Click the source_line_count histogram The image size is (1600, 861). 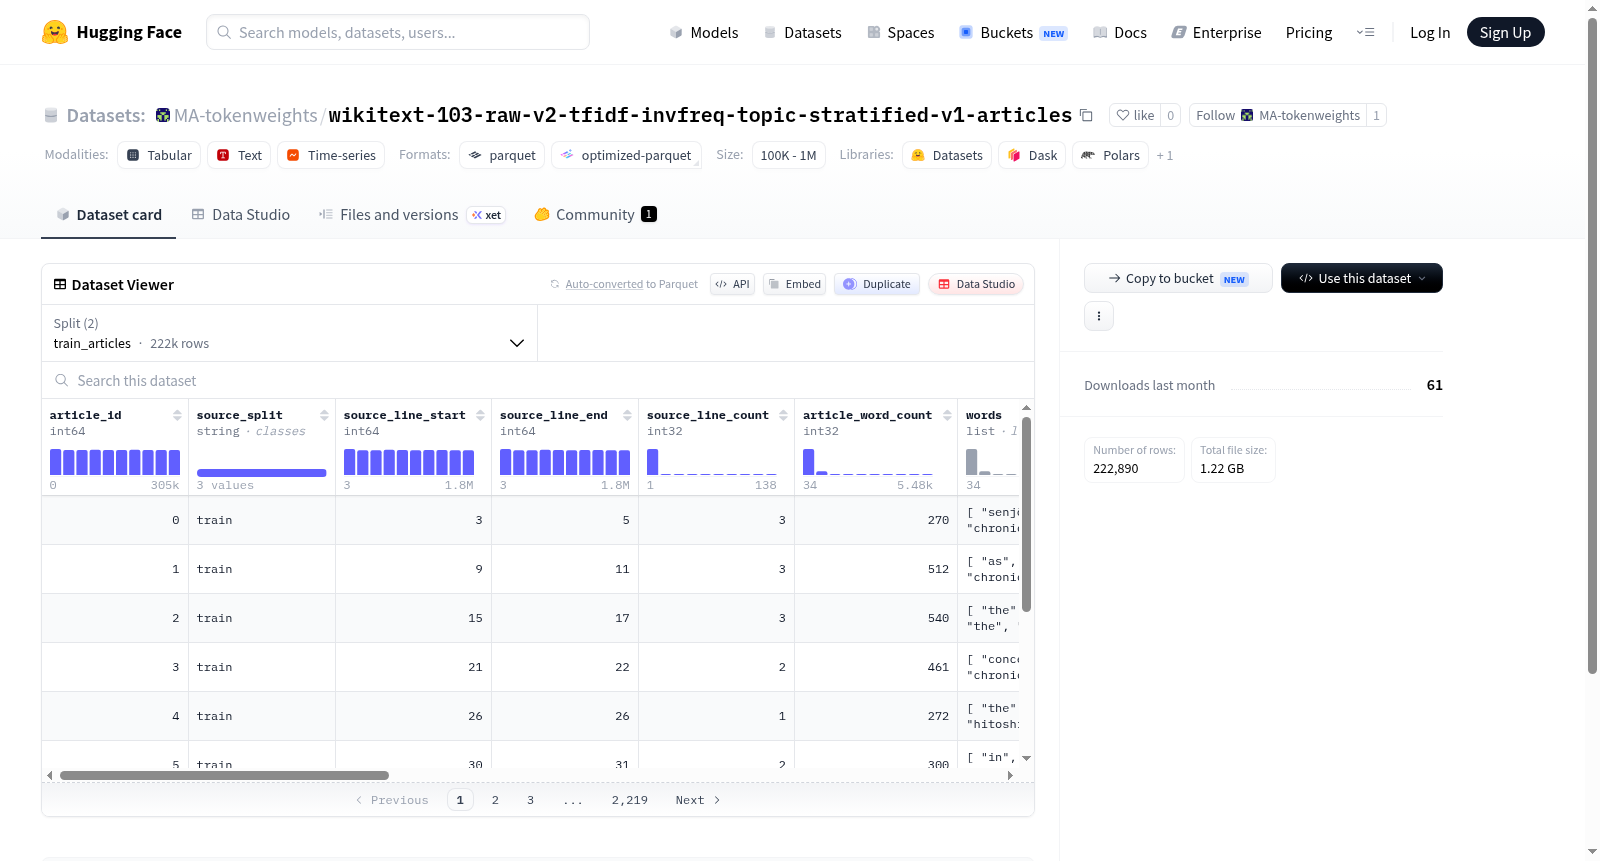tap(712, 462)
